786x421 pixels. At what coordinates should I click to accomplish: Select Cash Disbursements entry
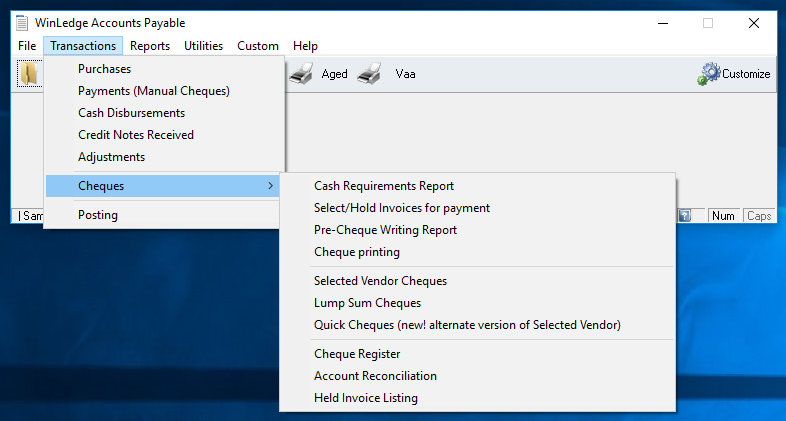click(x=132, y=113)
